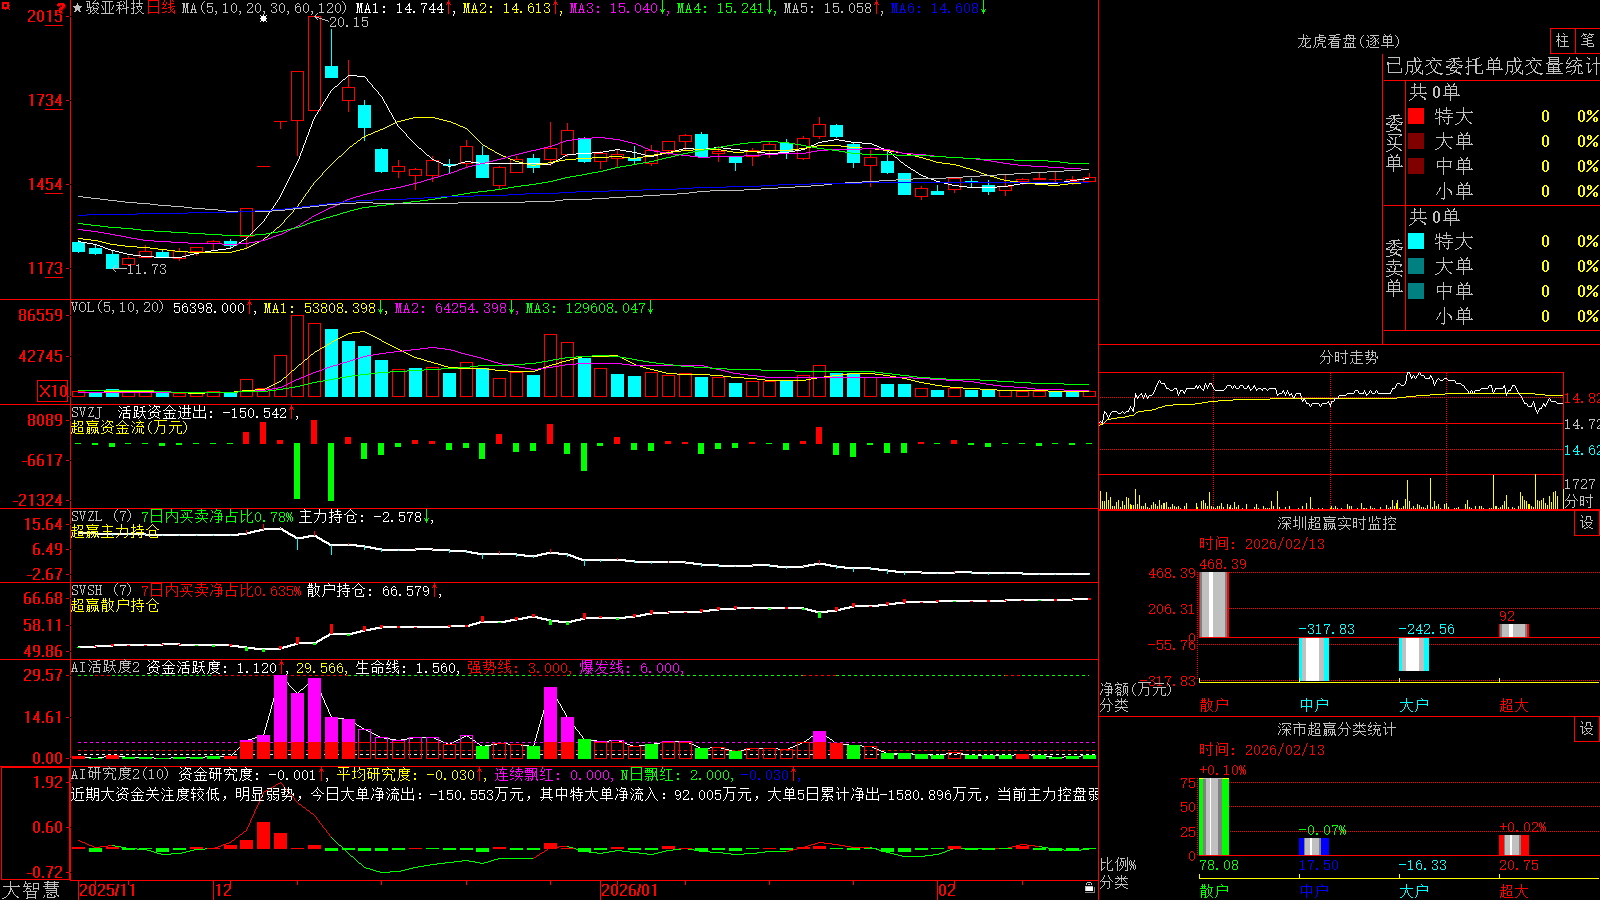Image resolution: width=1600 pixels, height=900 pixels.
Task: Jump to the 2026/01 timeline marker
Action: 630,890
